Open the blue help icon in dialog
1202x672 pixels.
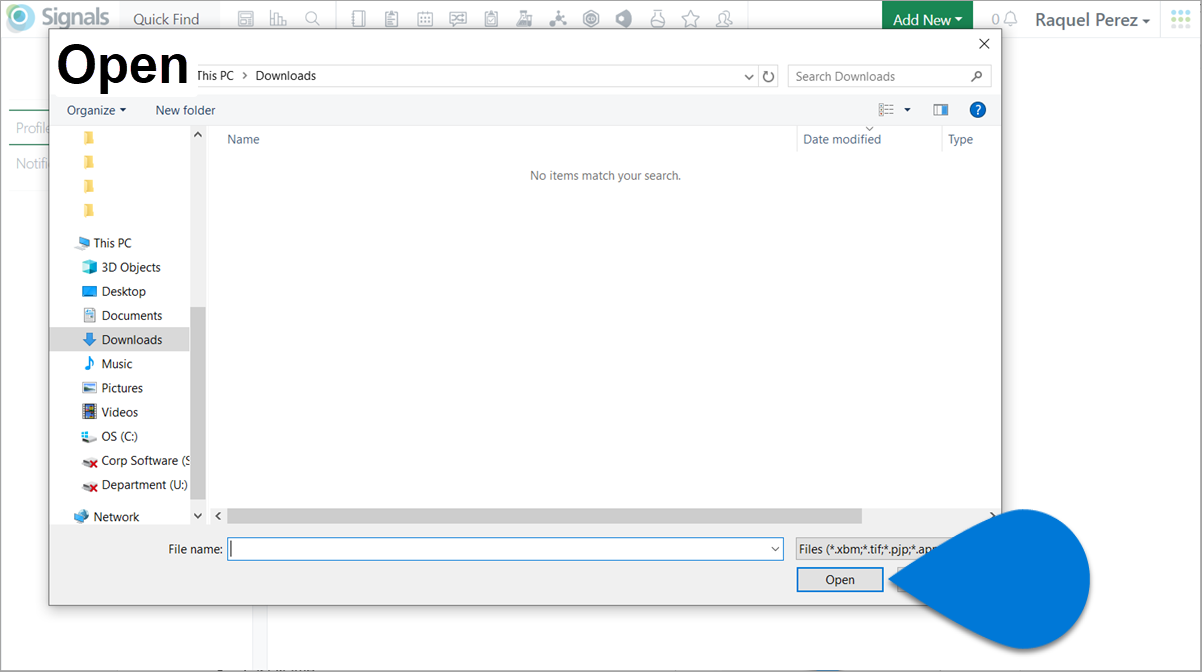978,110
